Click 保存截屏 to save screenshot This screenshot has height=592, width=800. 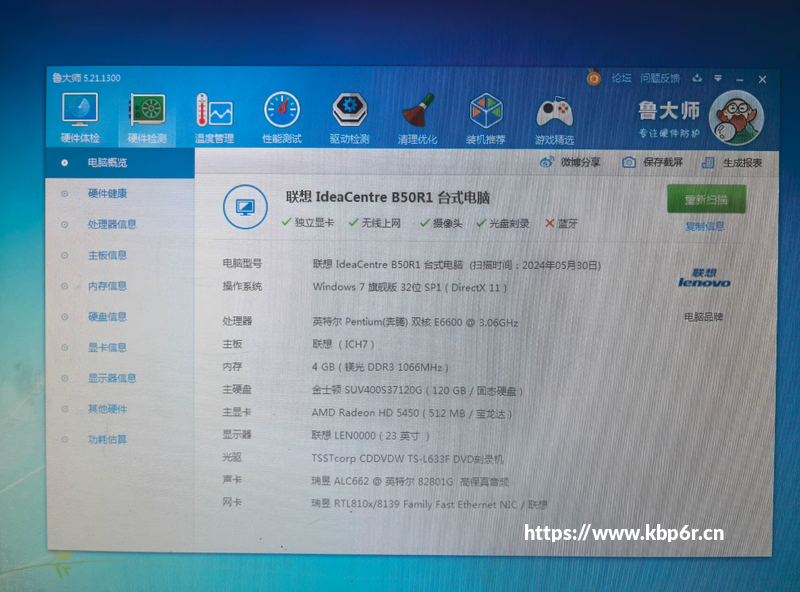652,162
